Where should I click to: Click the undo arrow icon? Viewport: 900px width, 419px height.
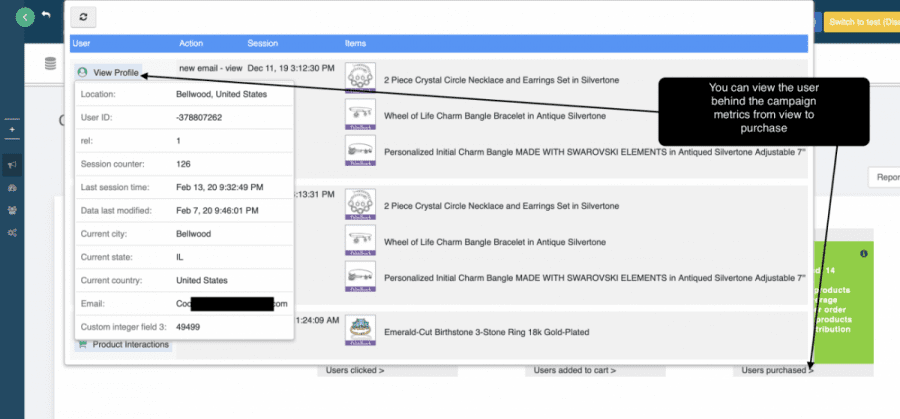click(x=46, y=16)
